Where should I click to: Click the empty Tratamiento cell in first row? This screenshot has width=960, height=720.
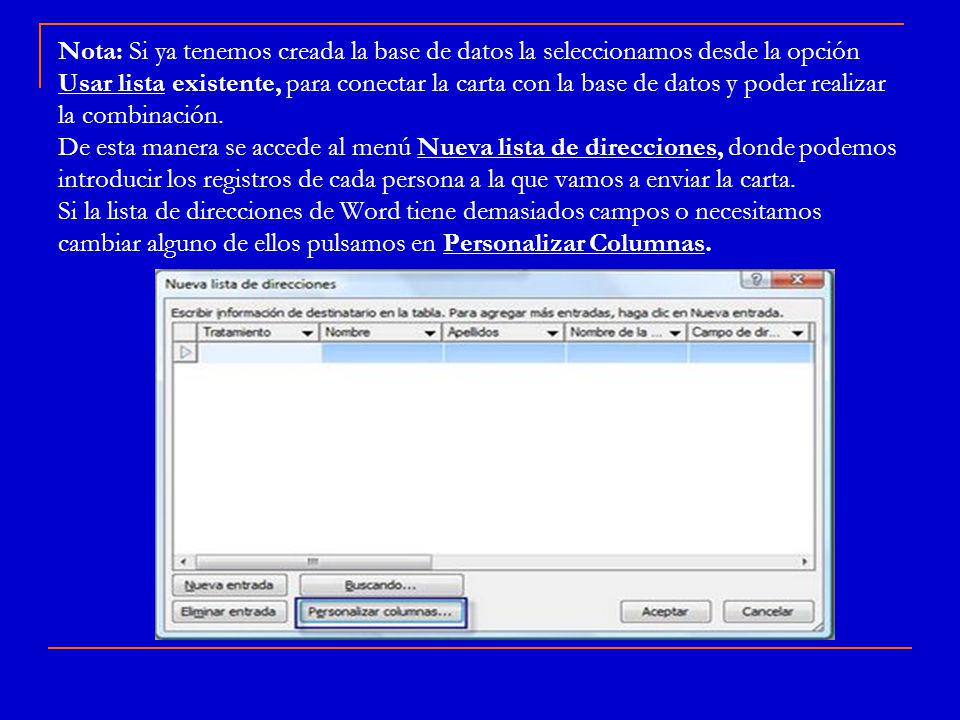pos(259,353)
